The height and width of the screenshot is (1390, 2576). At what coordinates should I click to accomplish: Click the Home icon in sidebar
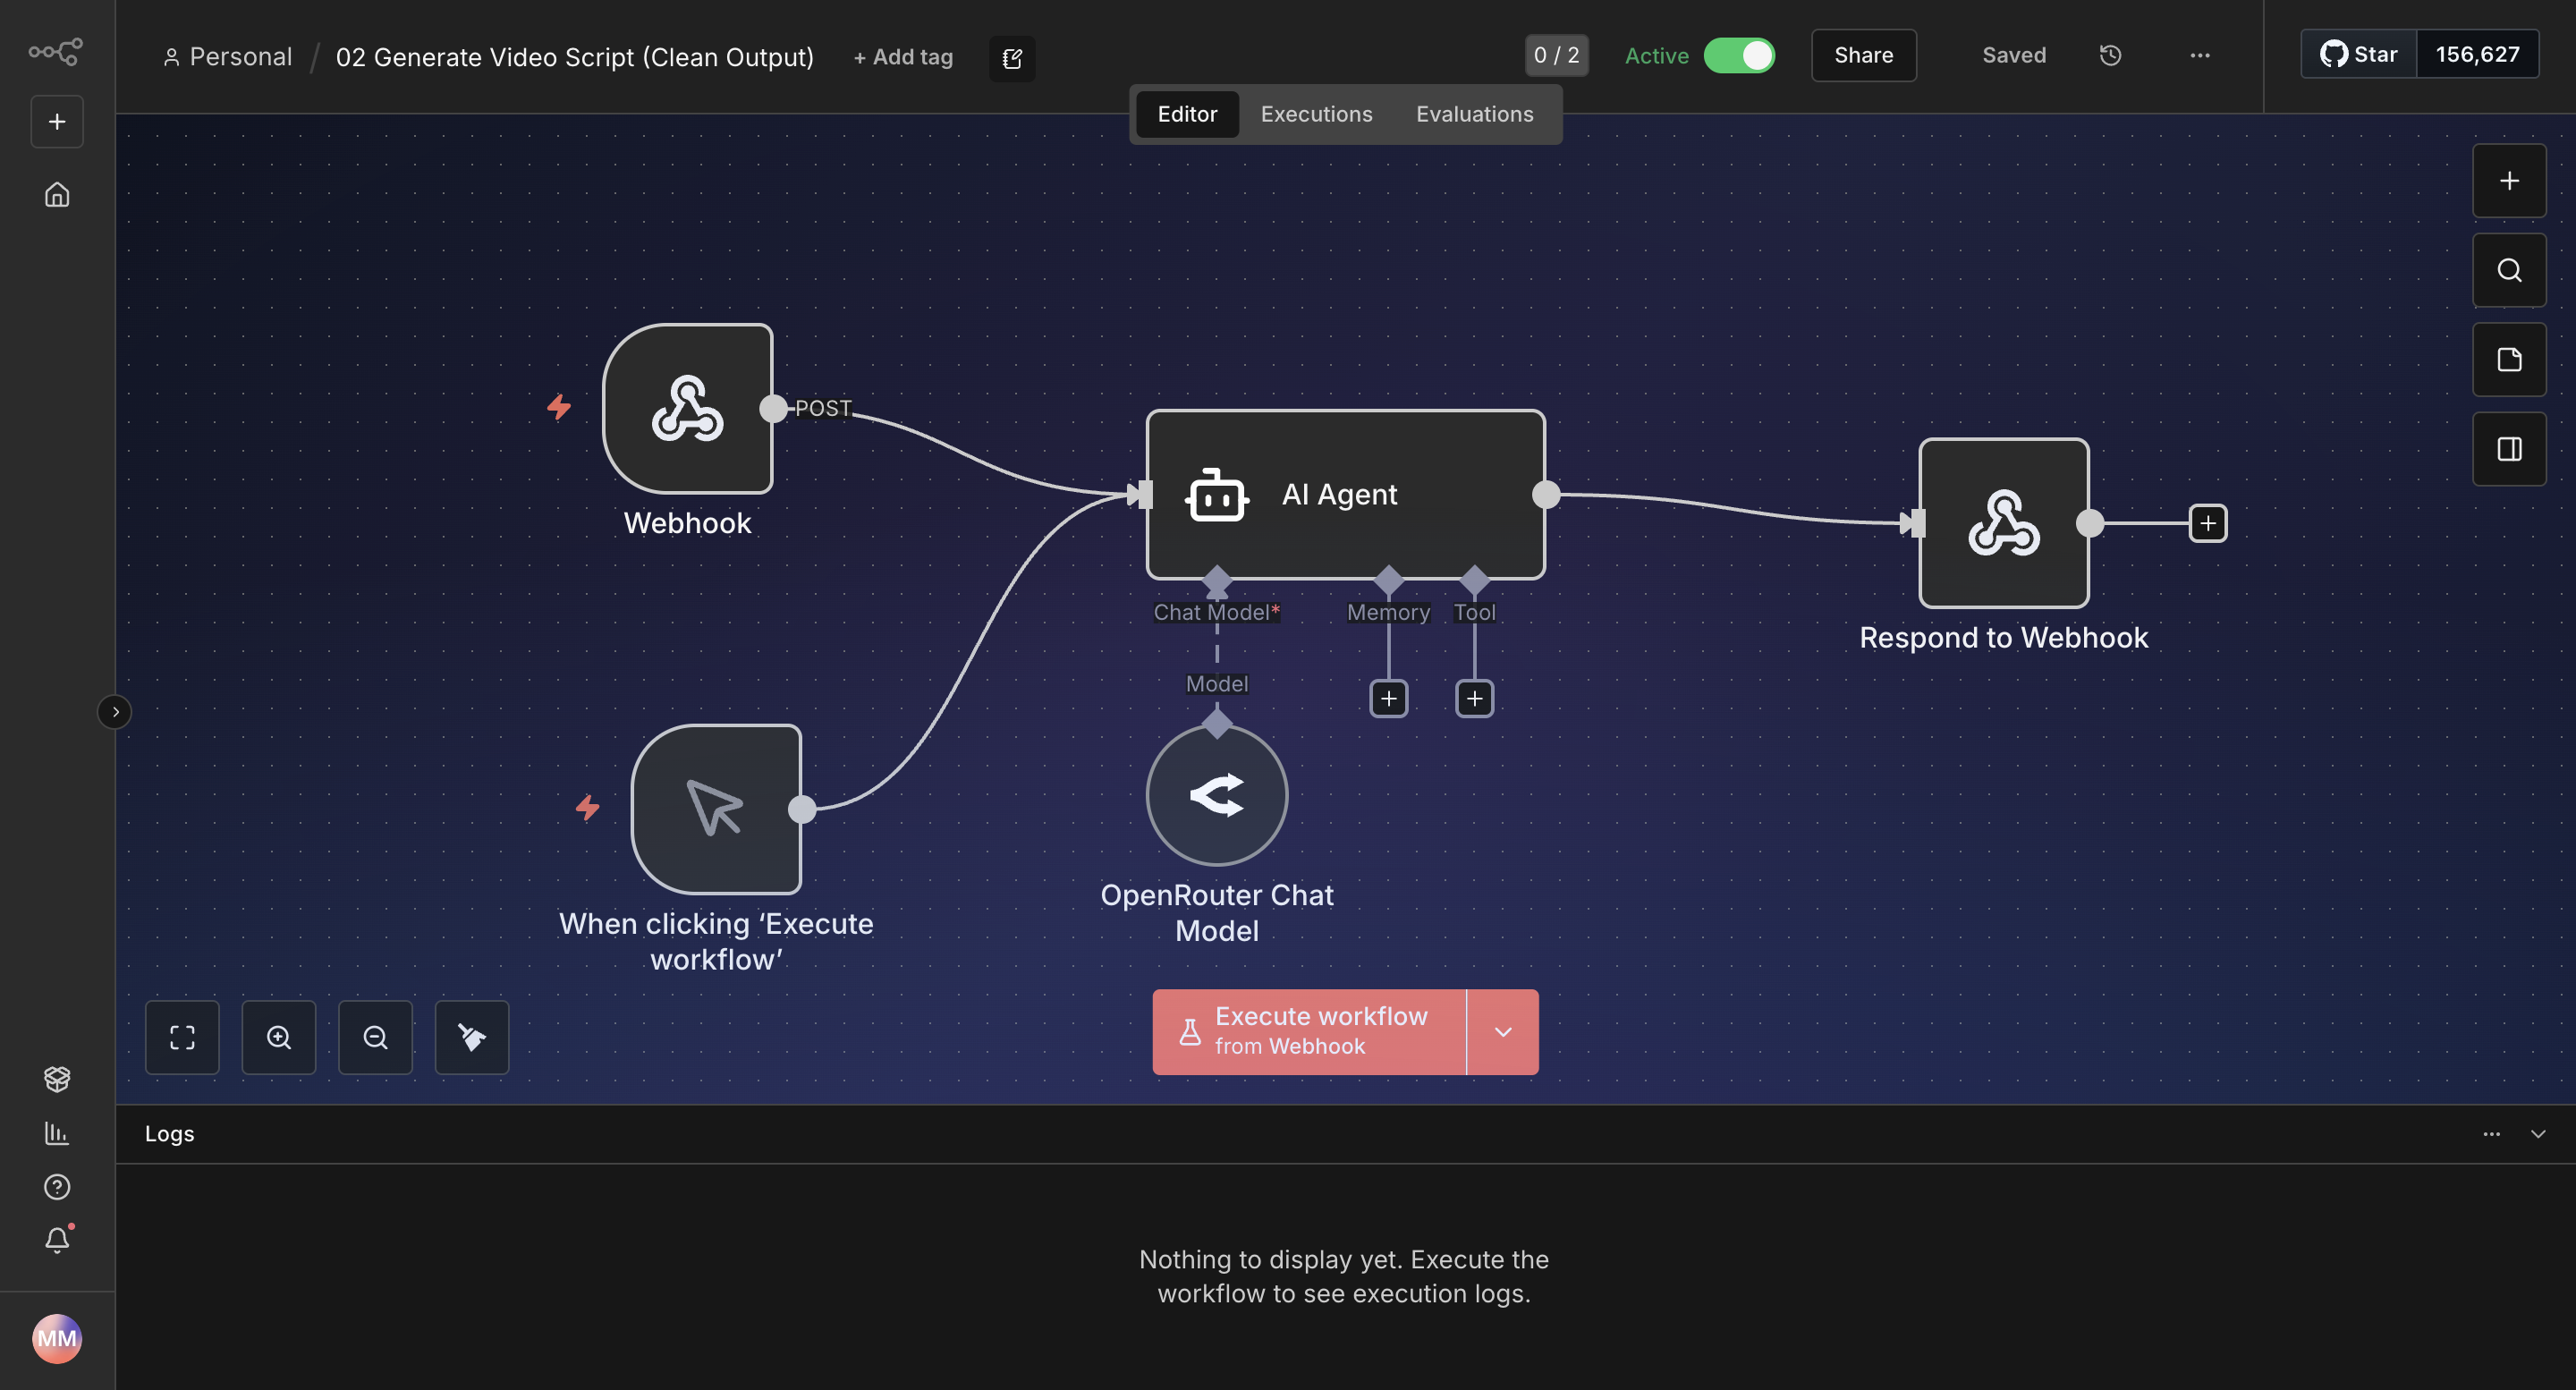coord(57,194)
